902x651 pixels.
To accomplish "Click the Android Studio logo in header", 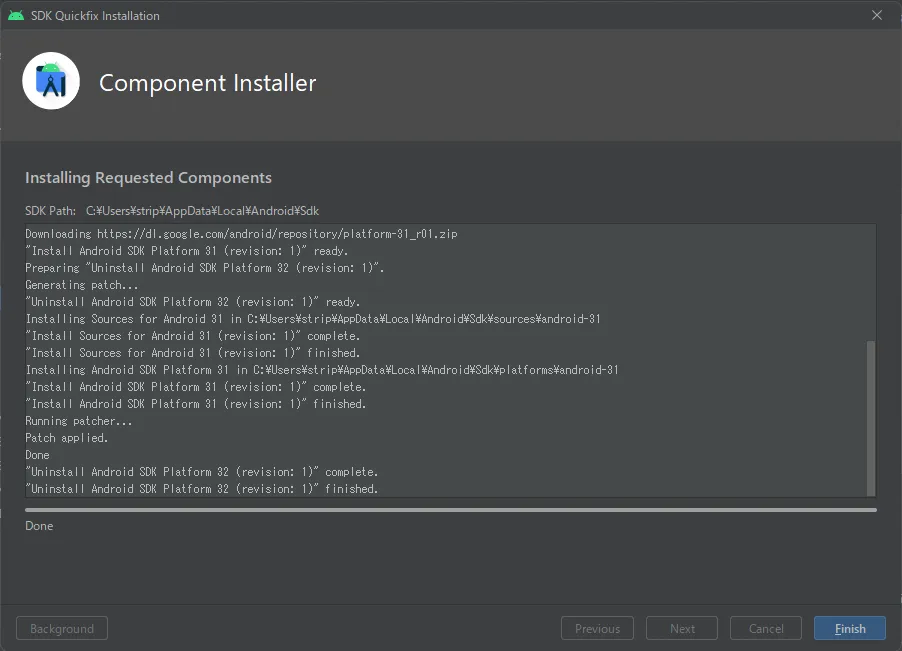I will coord(51,81).
